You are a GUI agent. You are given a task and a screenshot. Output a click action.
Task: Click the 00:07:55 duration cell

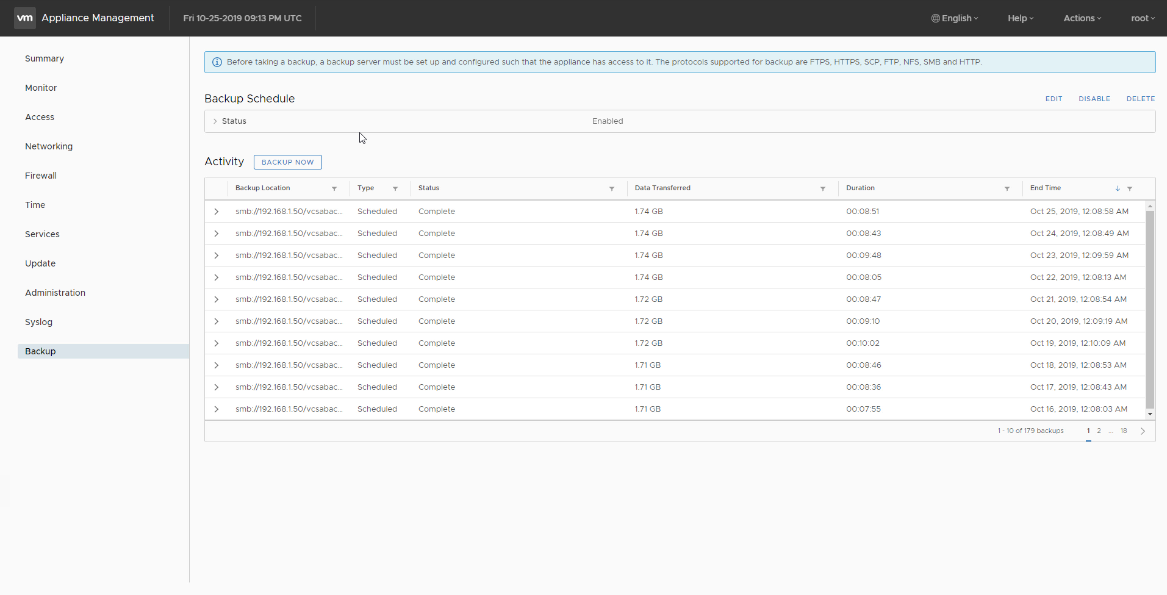[x=863, y=409]
